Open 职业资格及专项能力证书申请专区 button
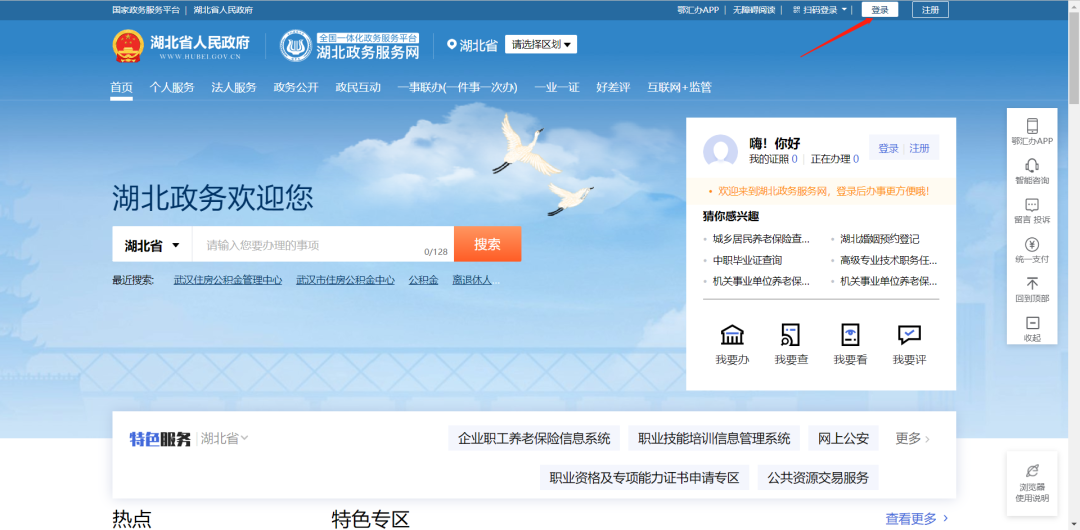This screenshot has width=1080, height=530. point(644,478)
